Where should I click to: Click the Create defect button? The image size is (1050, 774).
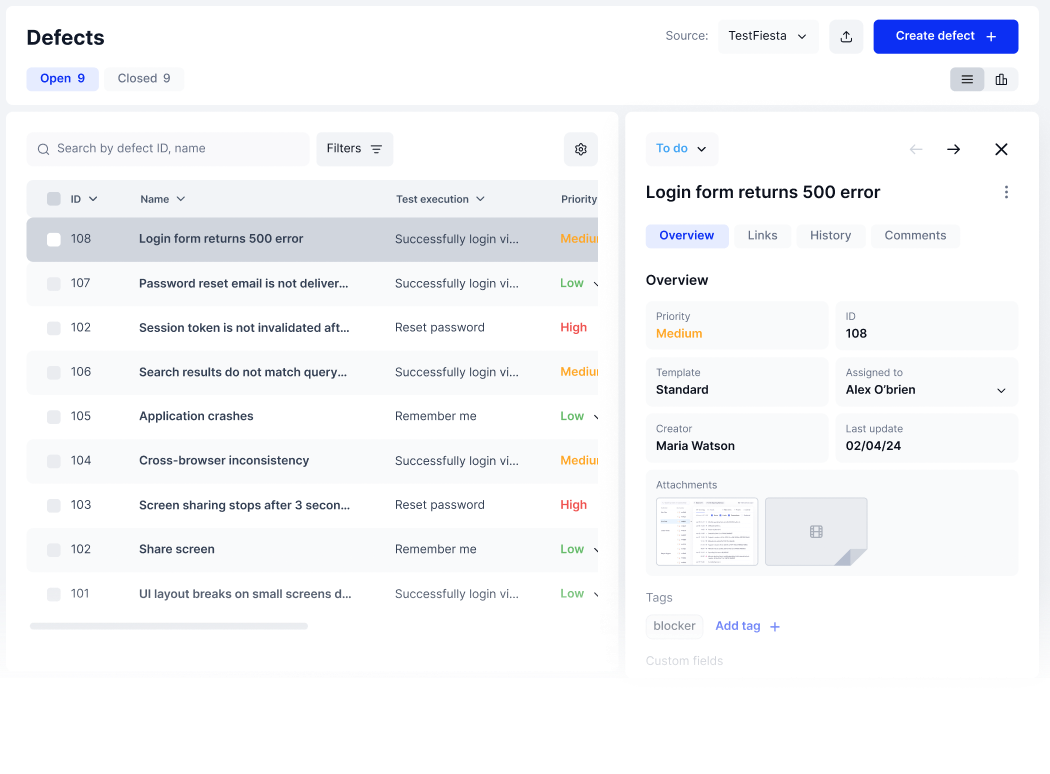click(x=946, y=37)
